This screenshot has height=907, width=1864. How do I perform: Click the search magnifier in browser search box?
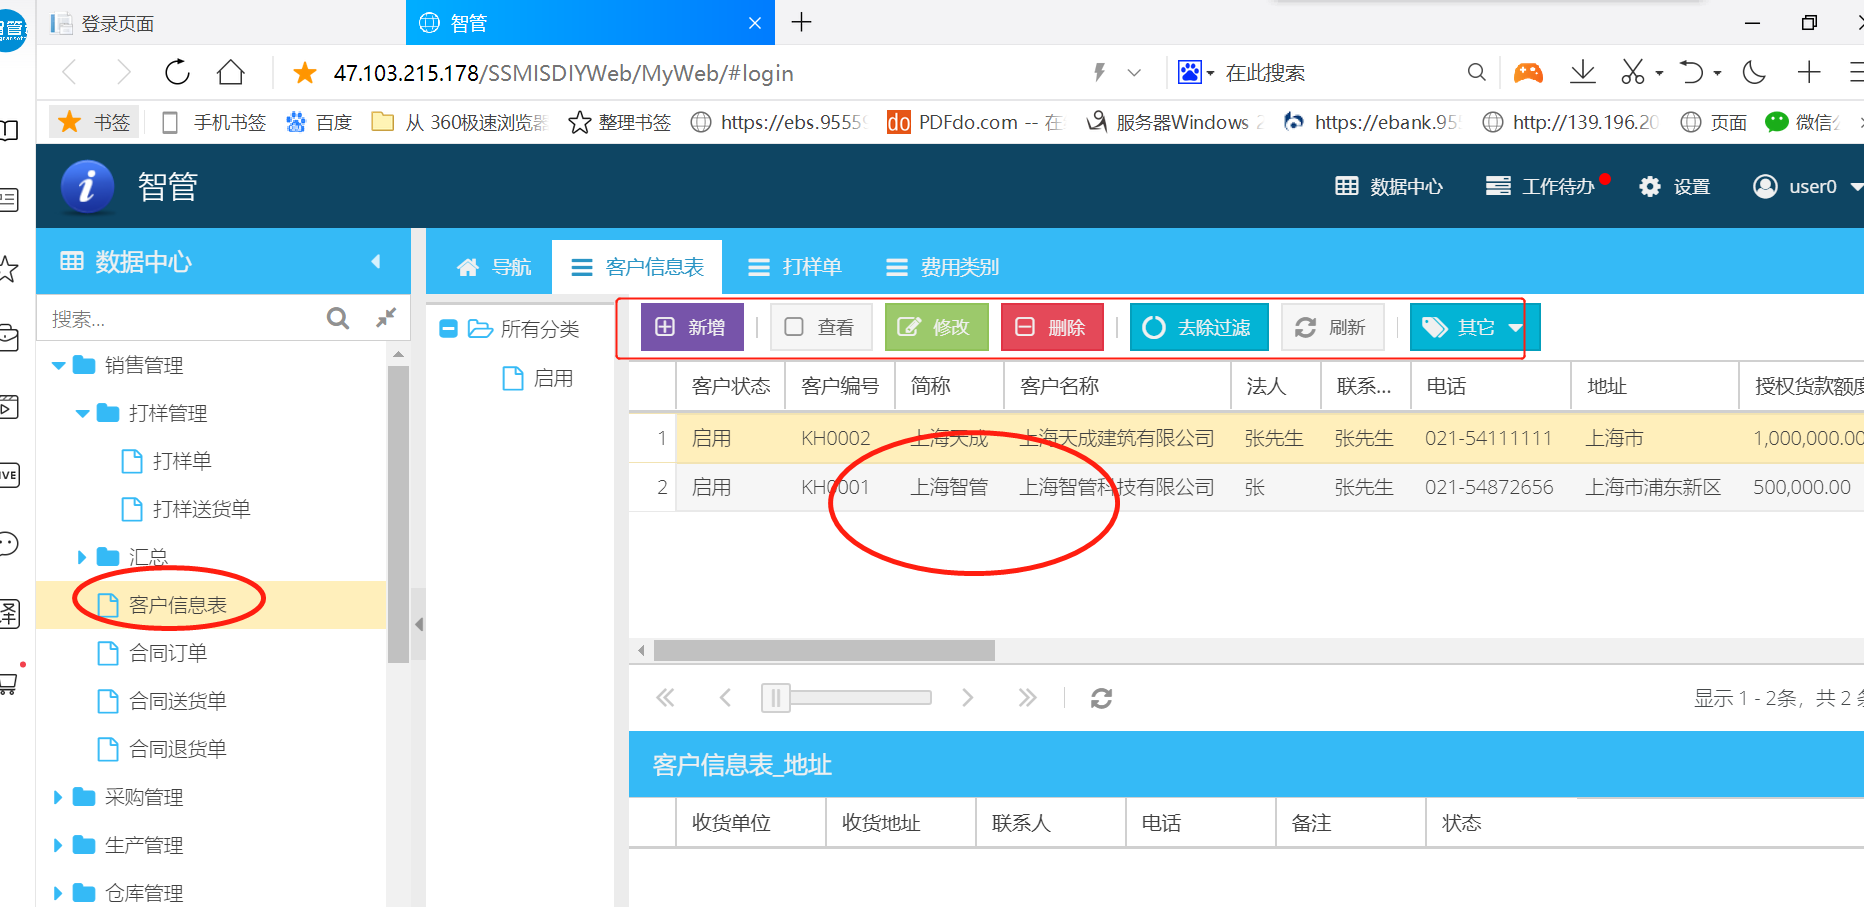click(1476, 72)
